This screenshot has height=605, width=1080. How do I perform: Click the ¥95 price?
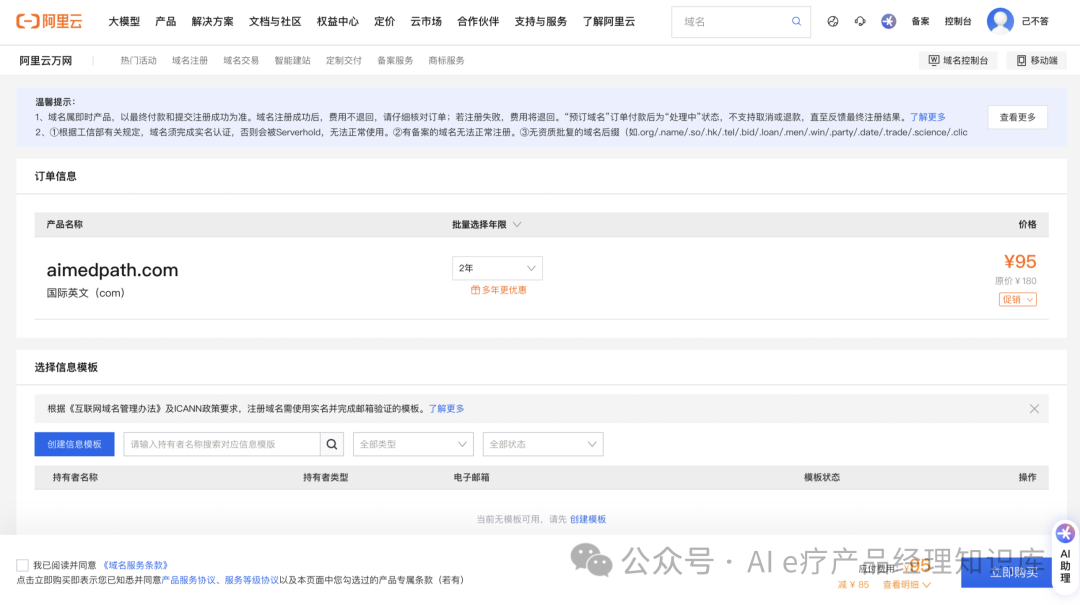(x=1019, y=262)
